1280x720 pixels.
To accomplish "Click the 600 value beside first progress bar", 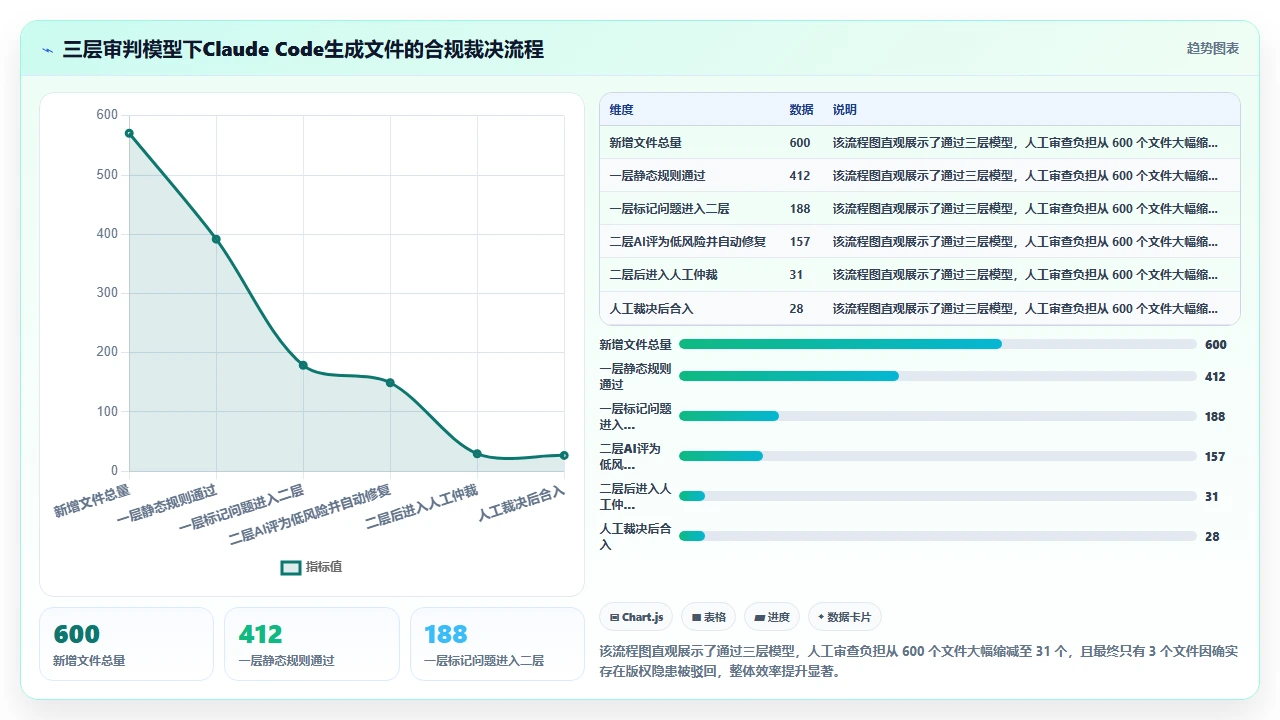I will tap(1216, 344).
